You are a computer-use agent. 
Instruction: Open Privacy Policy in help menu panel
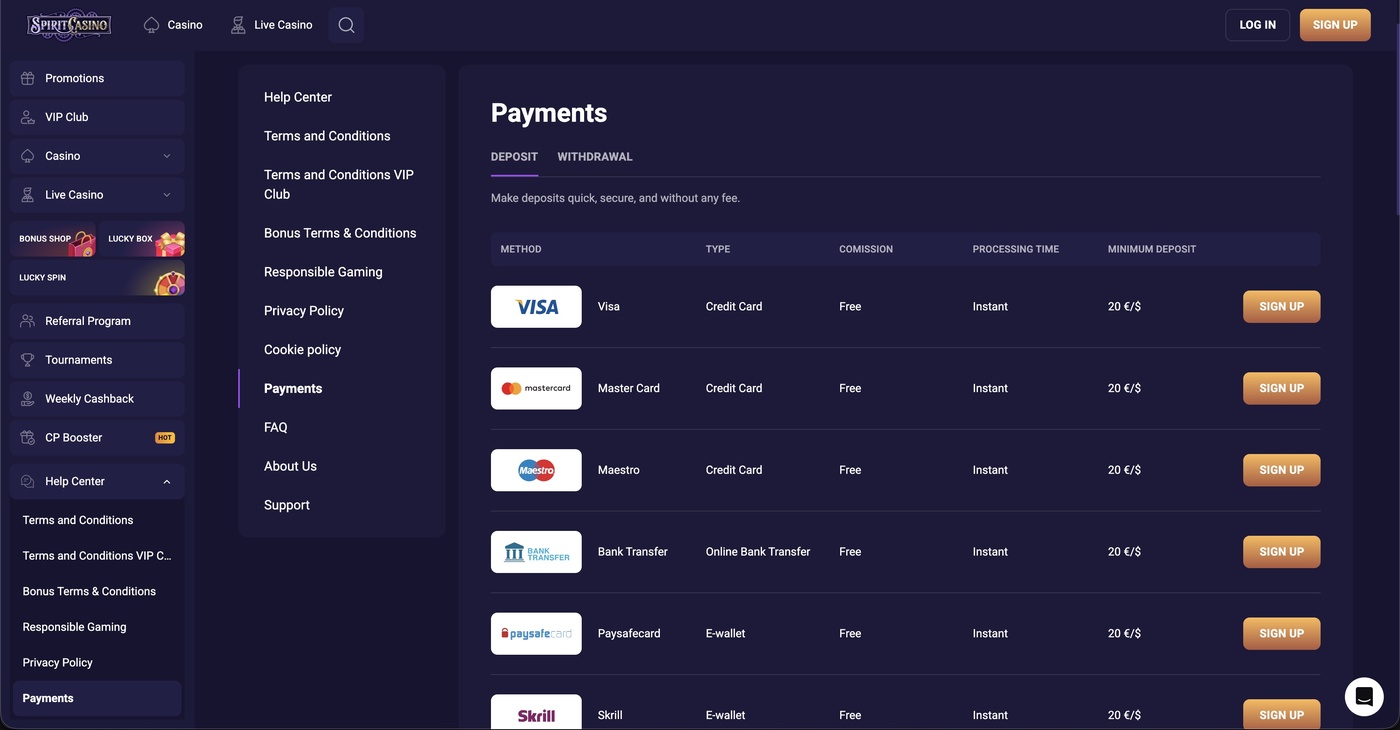[x=304, y=311]
